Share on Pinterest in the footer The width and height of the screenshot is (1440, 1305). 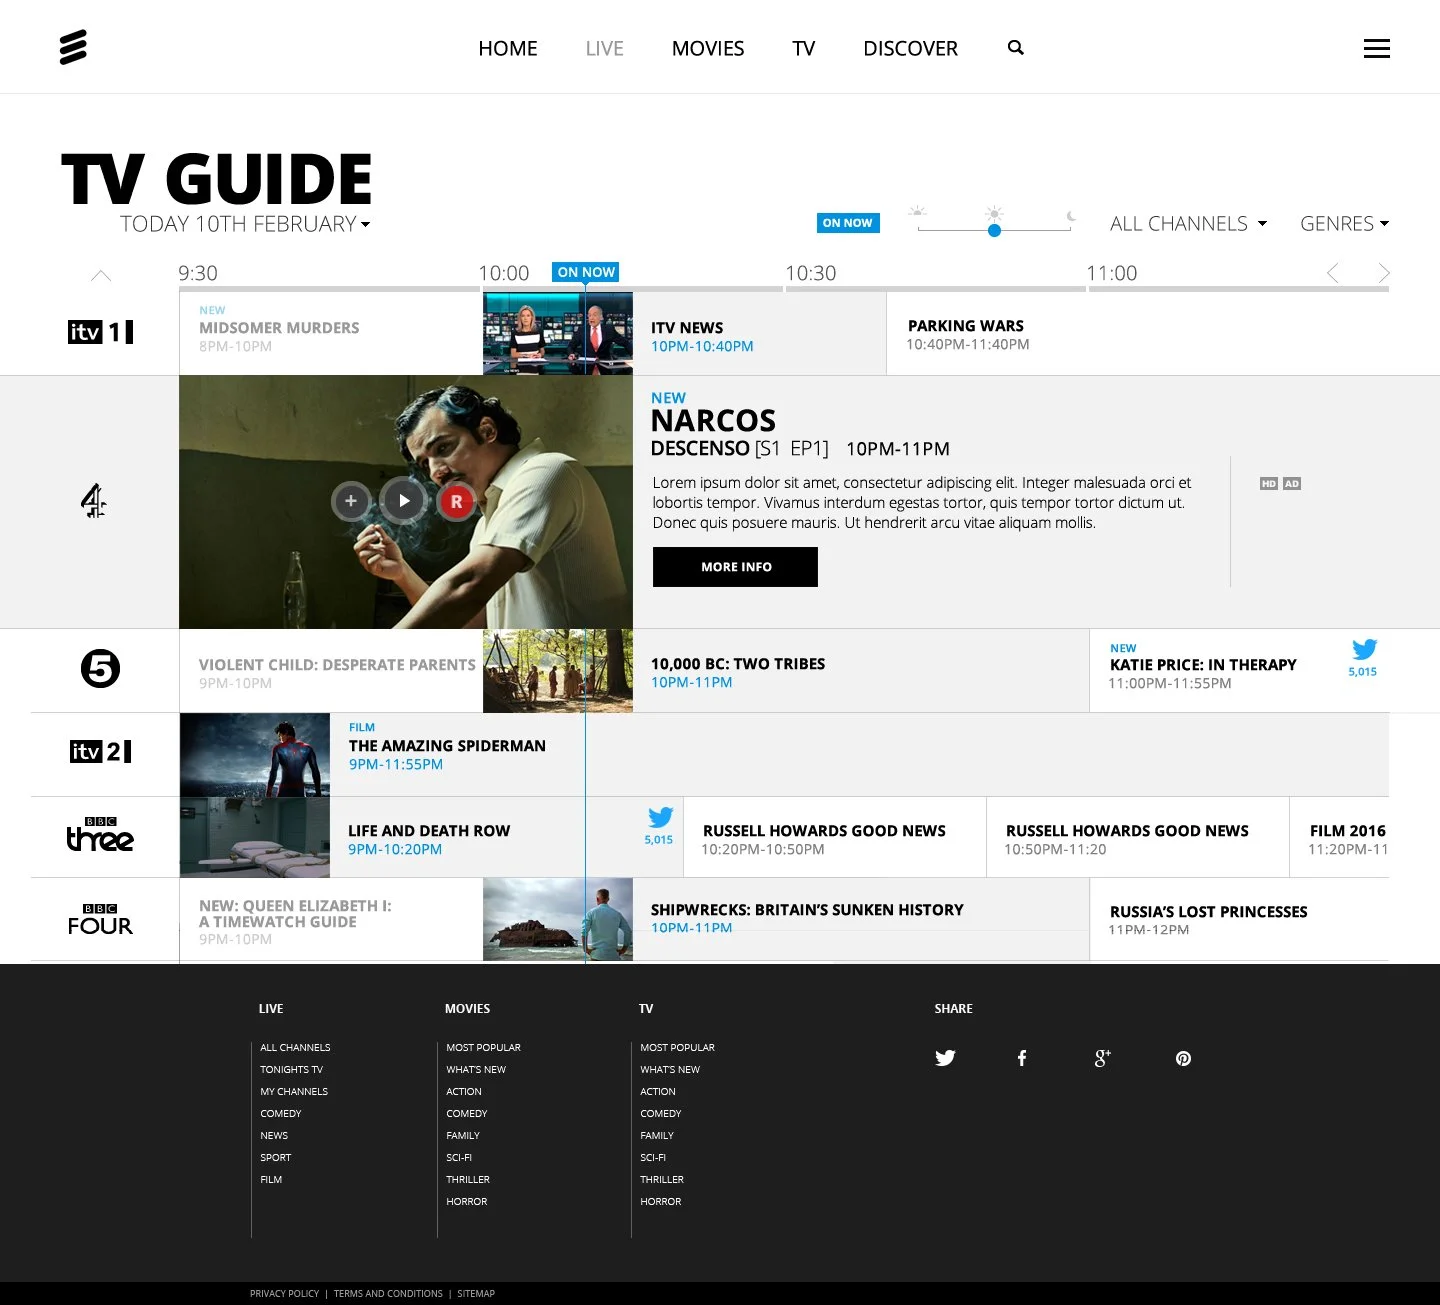tap(1183, 1058)
